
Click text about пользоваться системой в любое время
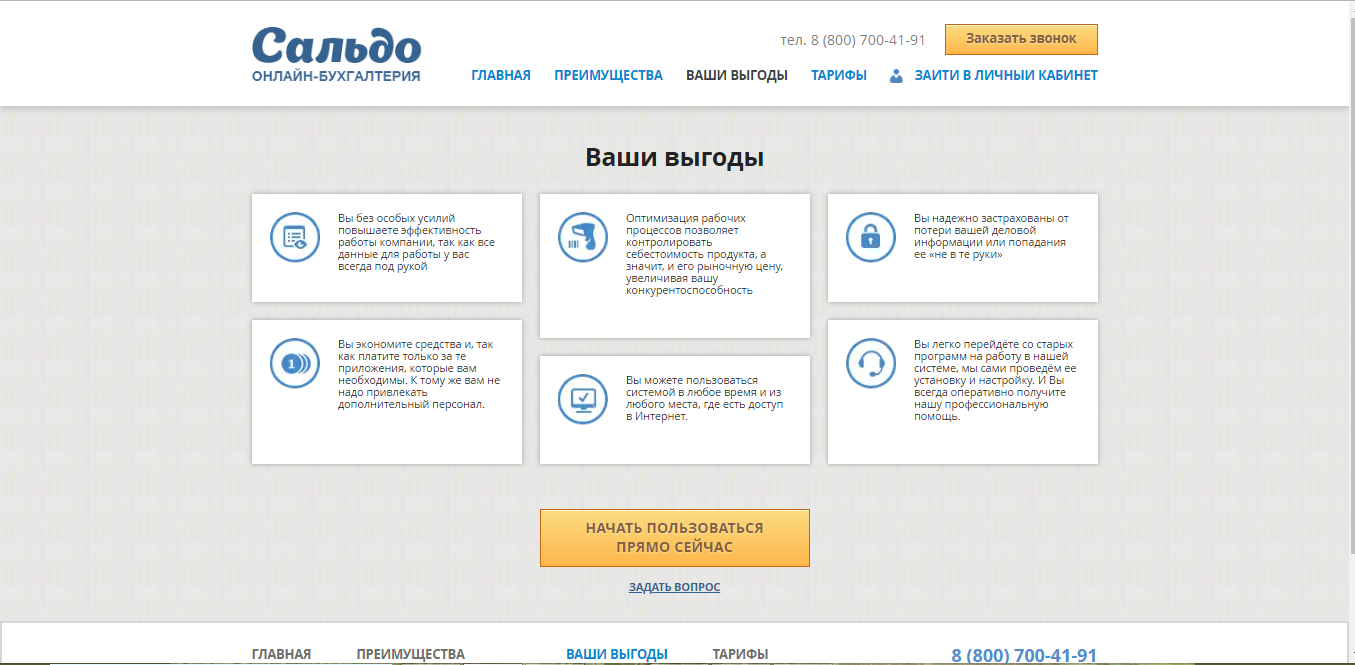pyautogui.click(x=705, y=398)
